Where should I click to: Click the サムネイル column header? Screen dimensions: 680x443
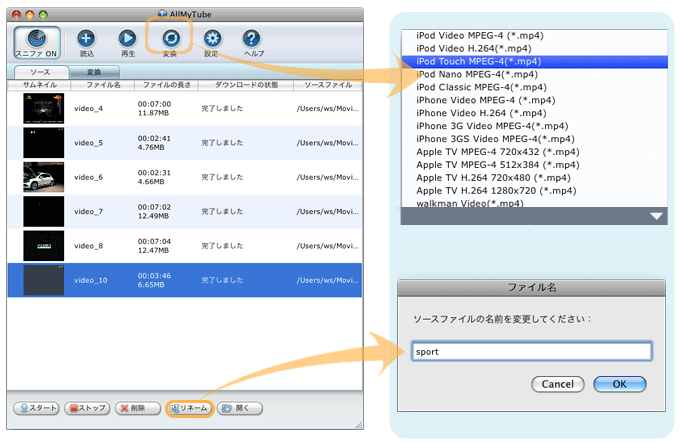coord(39,85)
